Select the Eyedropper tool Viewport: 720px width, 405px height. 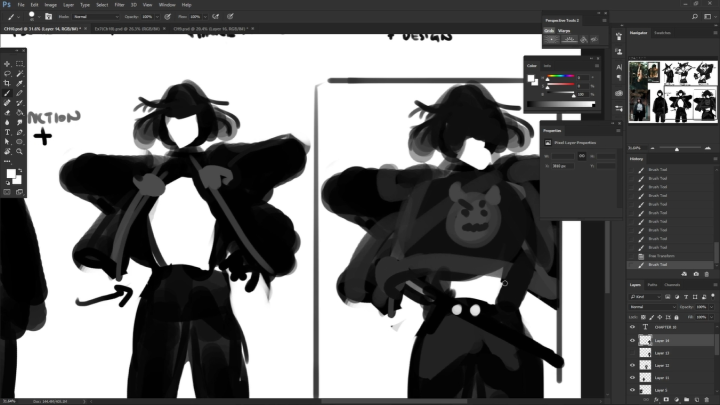(x=19, y=83)
